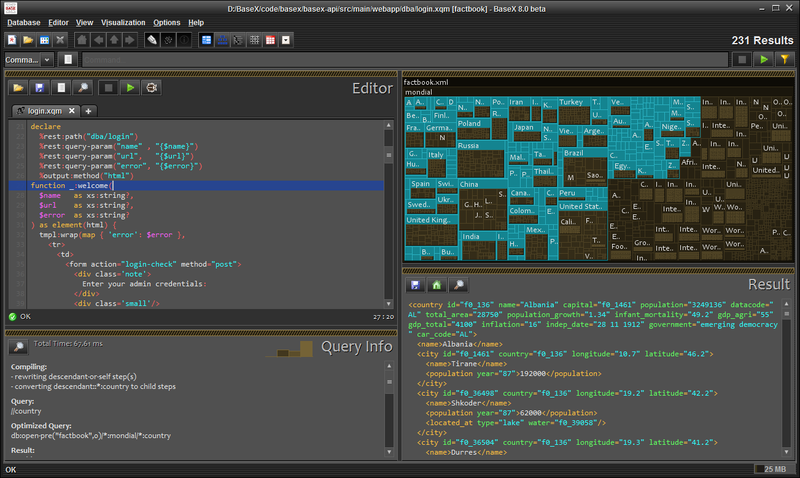
Task: Click the database properties icon in main toolbar
Action: click(44, 40)
